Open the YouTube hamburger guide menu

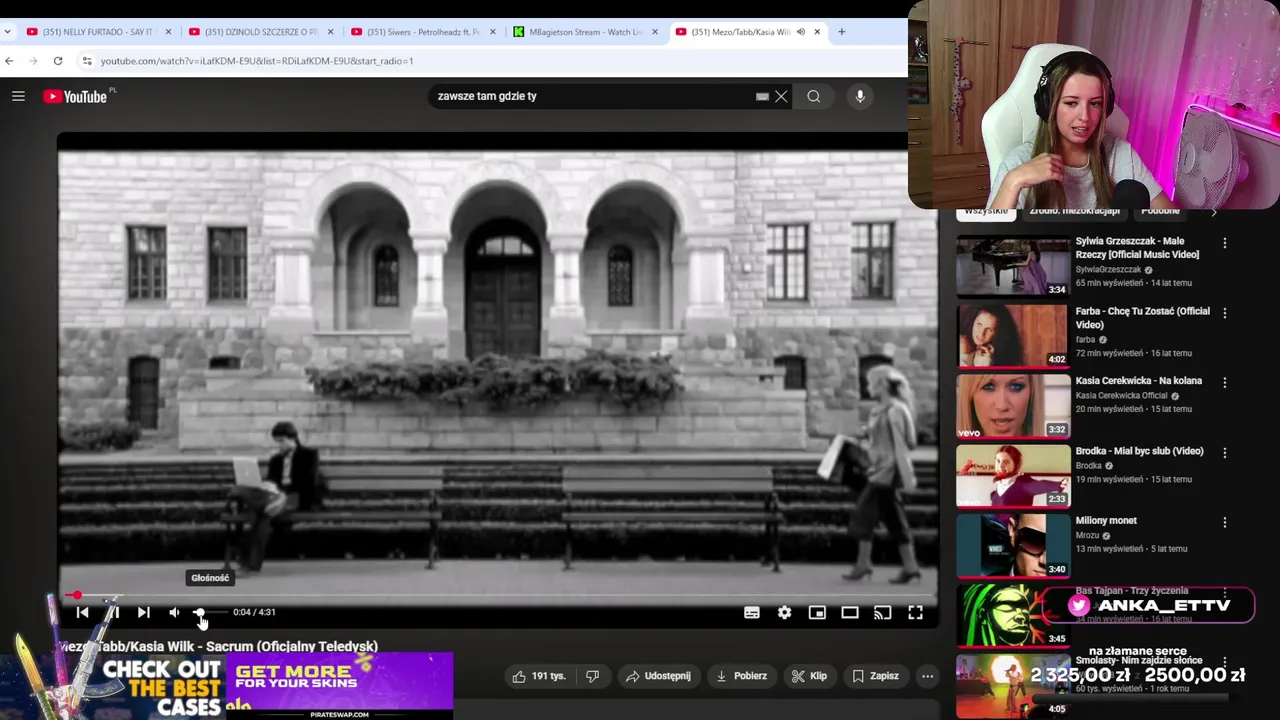tap(18, 96)
